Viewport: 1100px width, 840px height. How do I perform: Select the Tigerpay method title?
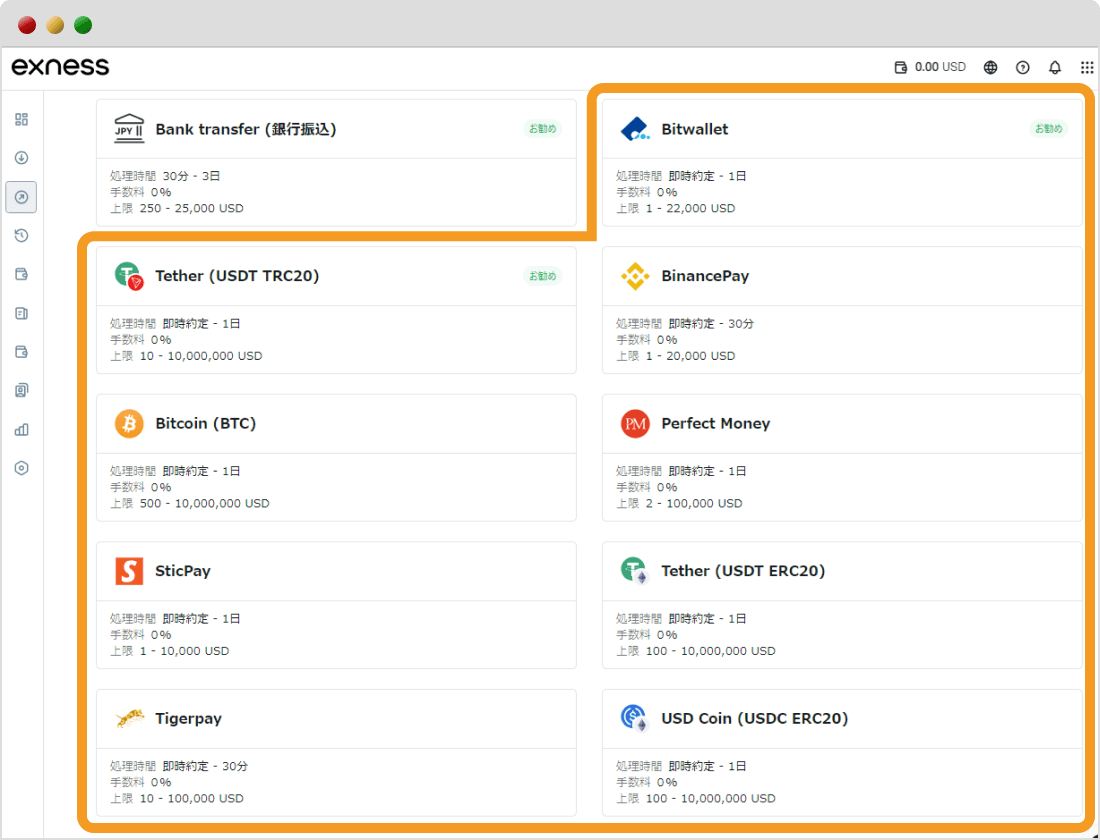coord(188,719)
